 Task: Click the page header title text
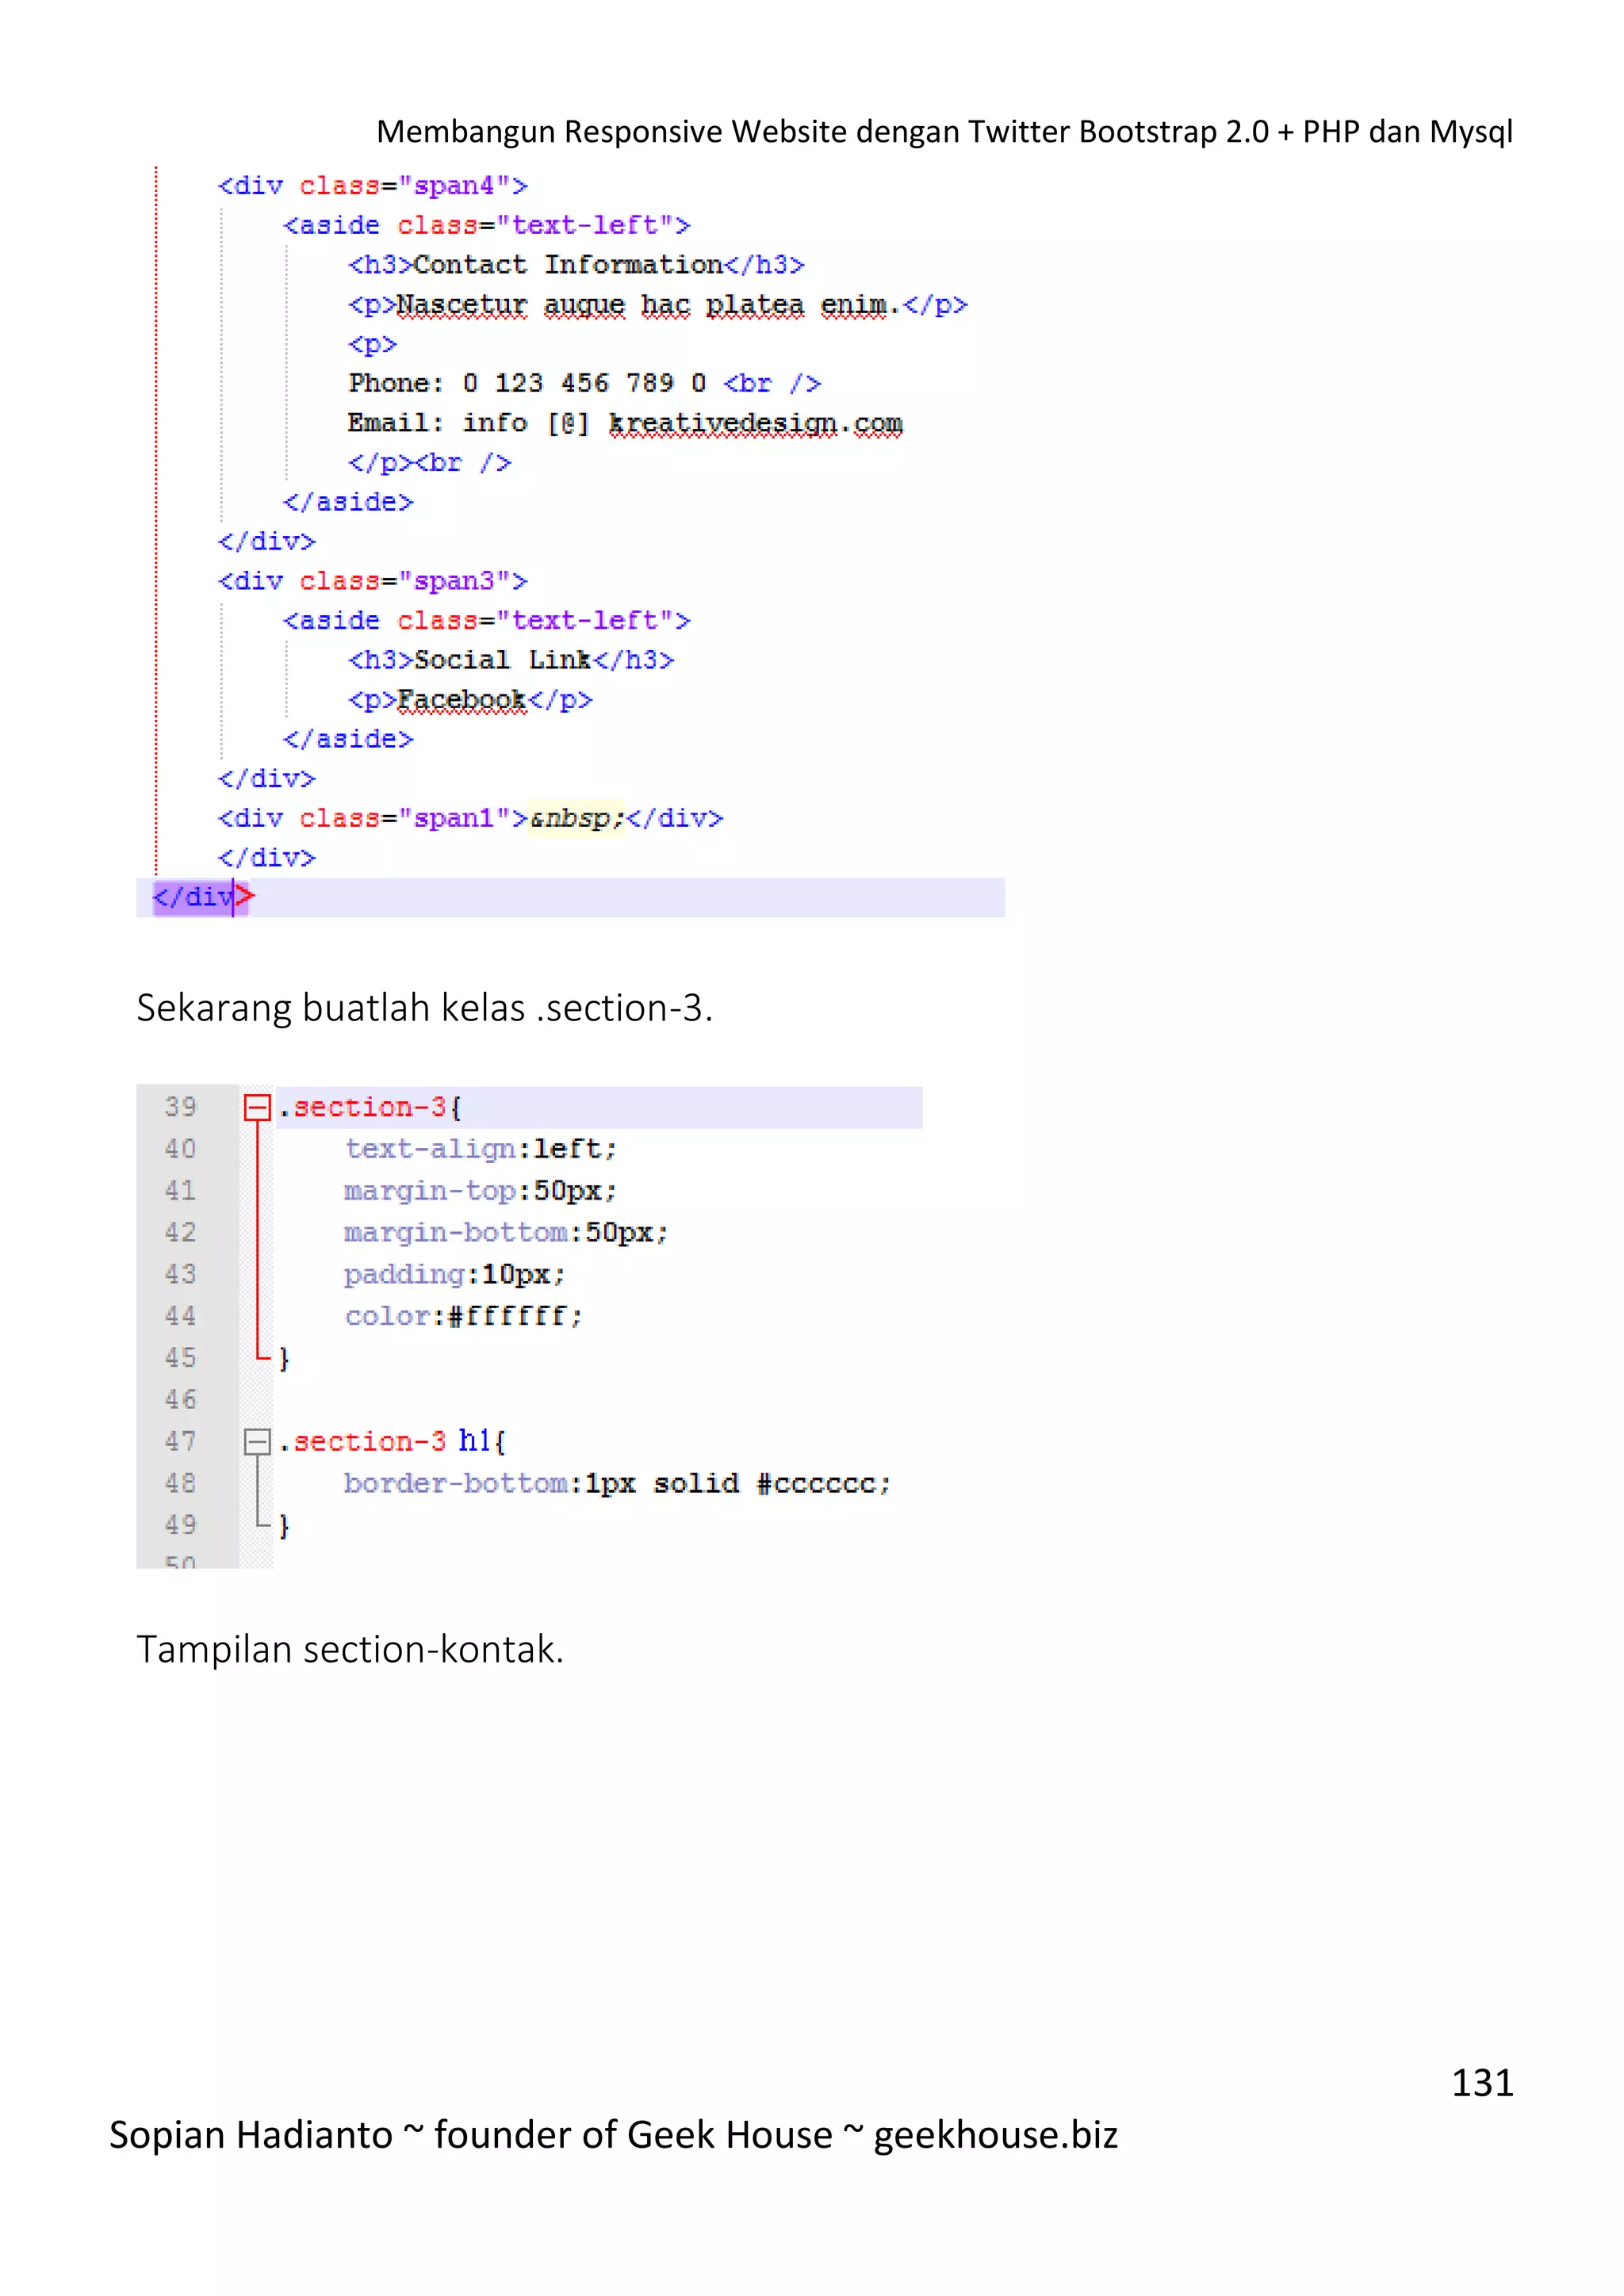[944, 132]
